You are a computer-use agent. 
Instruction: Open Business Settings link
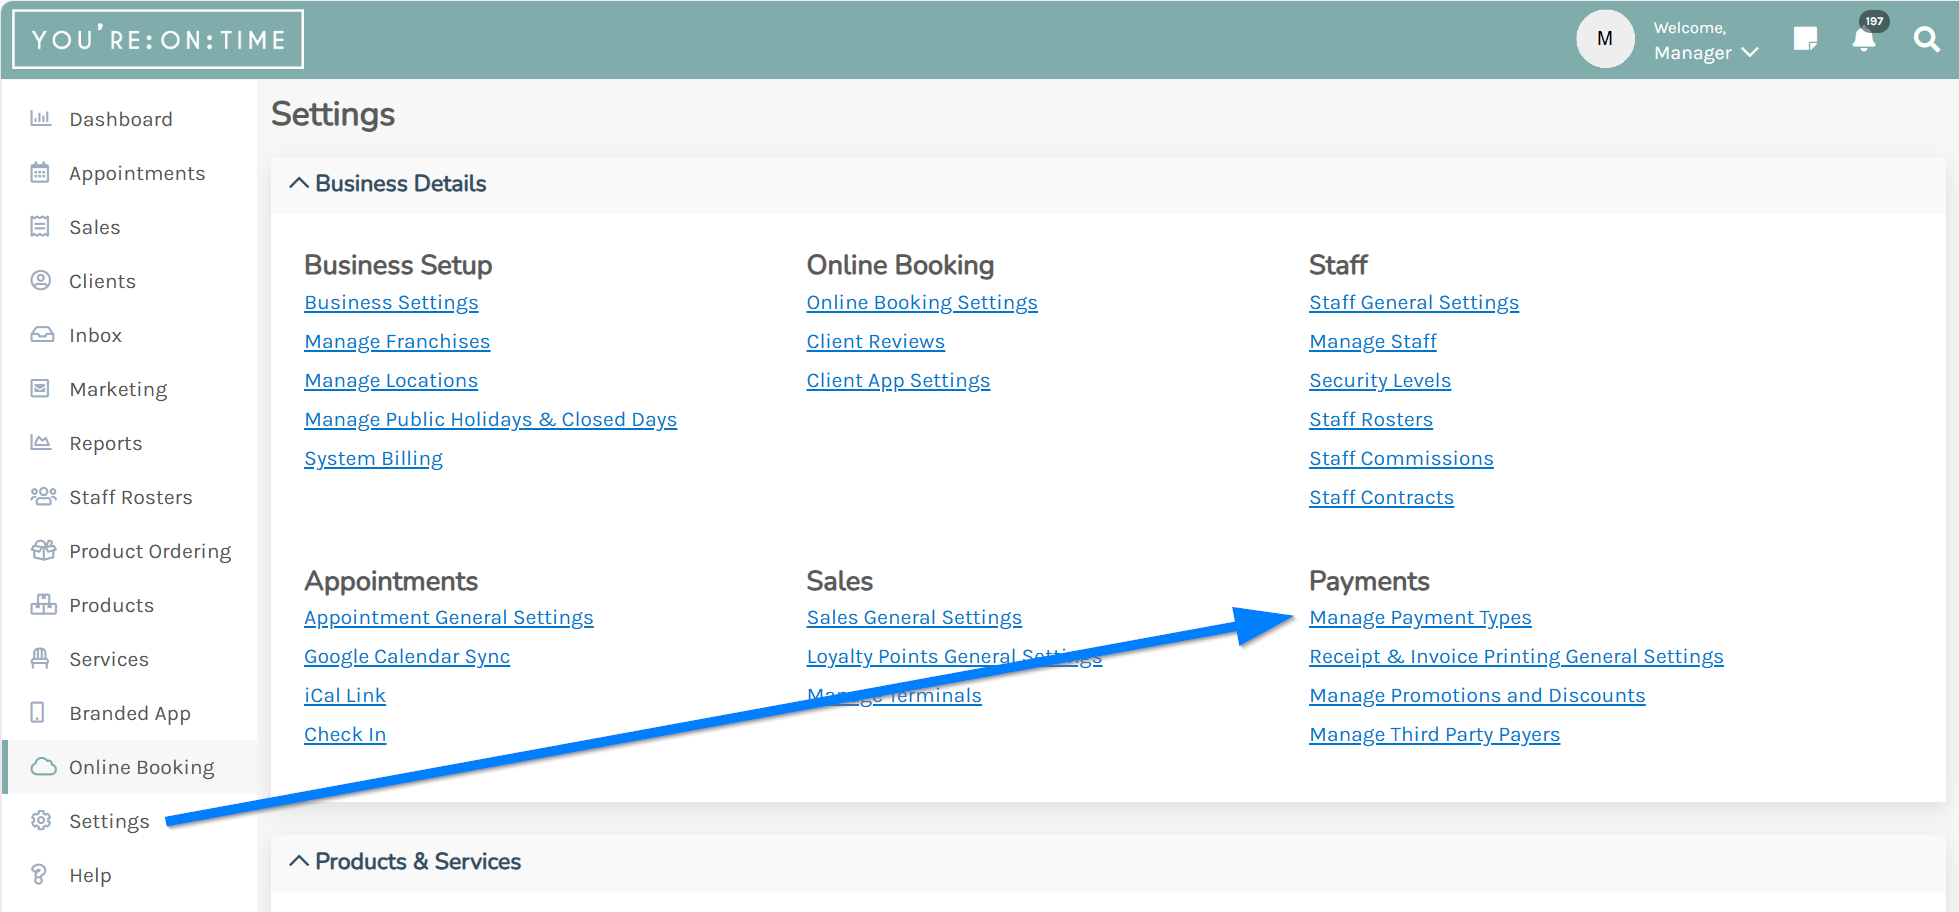(391, 302)
